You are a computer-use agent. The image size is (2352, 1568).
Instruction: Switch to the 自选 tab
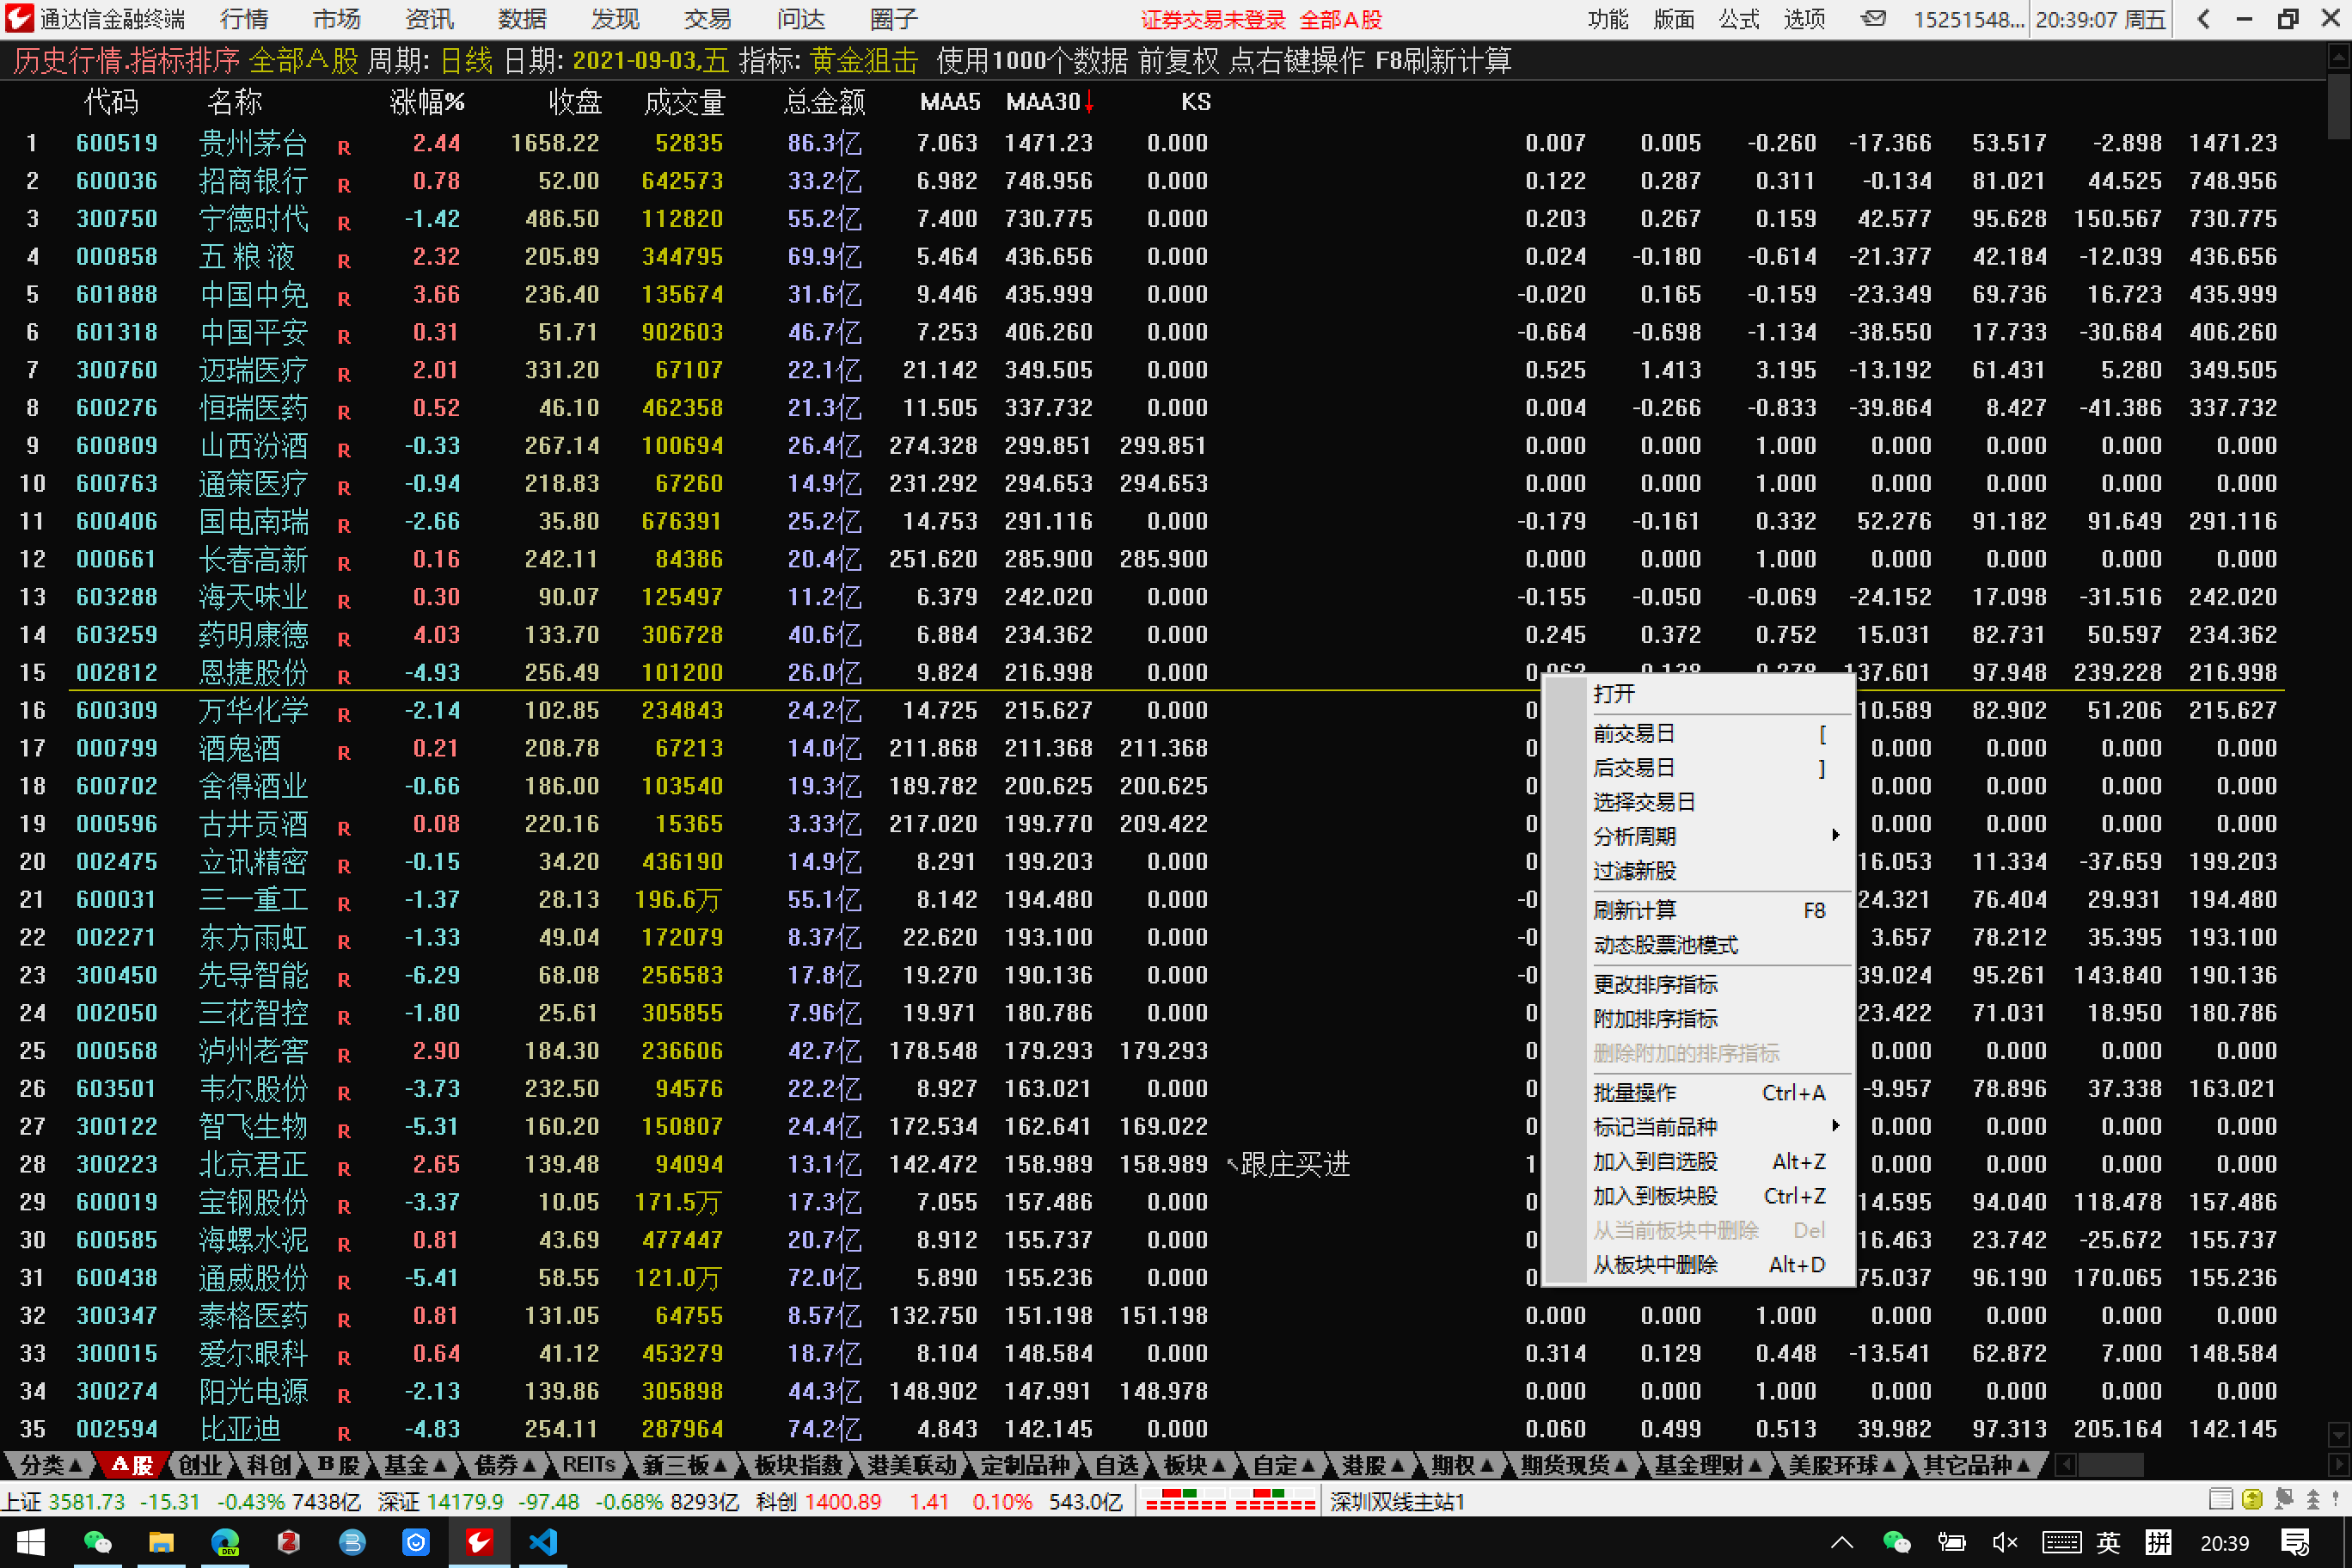pyautogui.click(x=1116, y=1465)
